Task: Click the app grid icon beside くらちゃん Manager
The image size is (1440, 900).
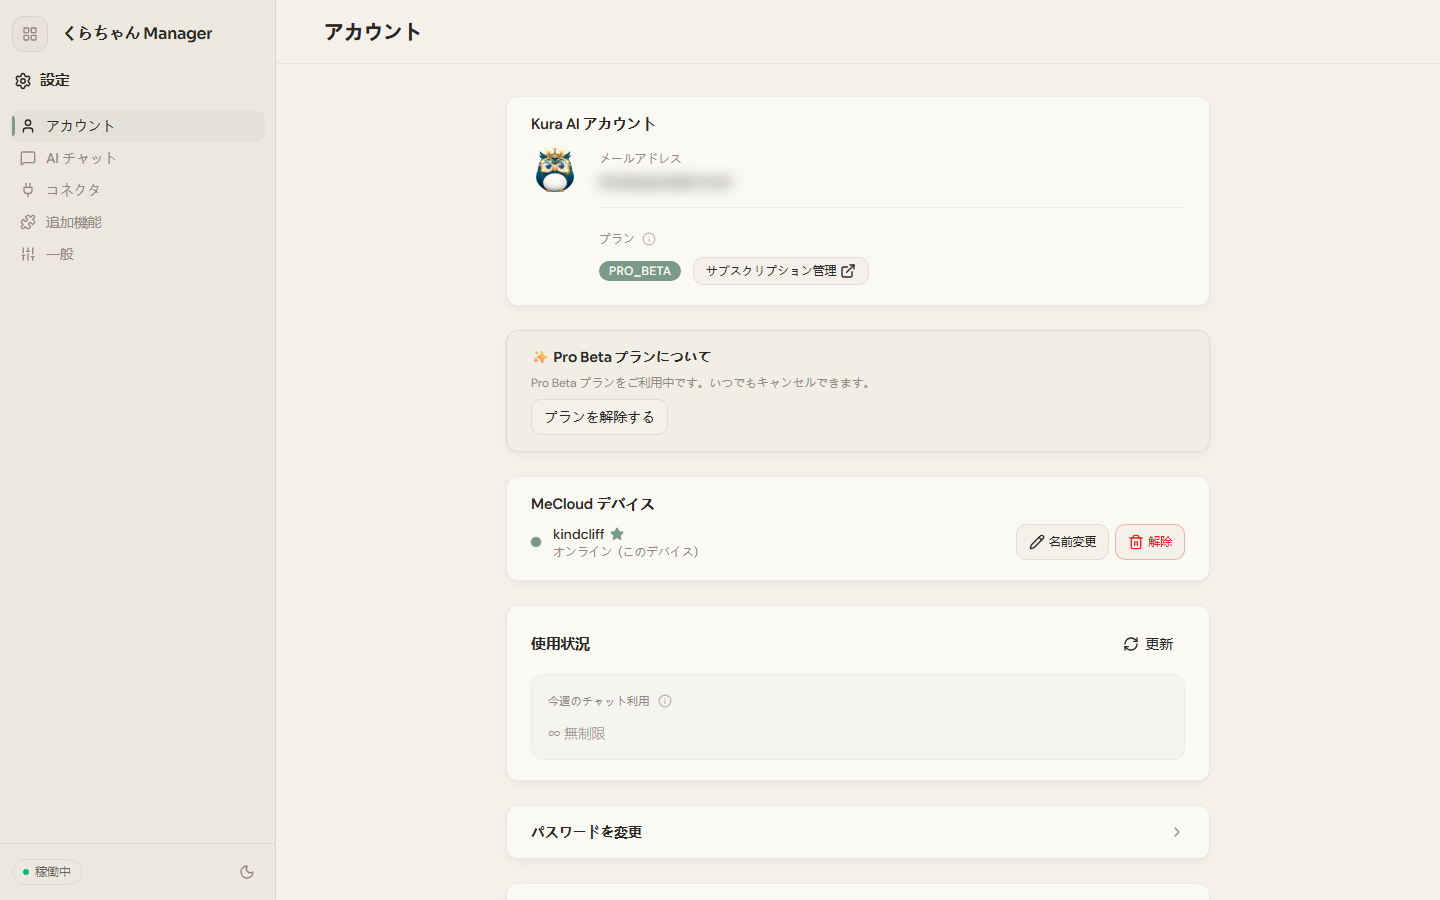Action: coord(30,34)
